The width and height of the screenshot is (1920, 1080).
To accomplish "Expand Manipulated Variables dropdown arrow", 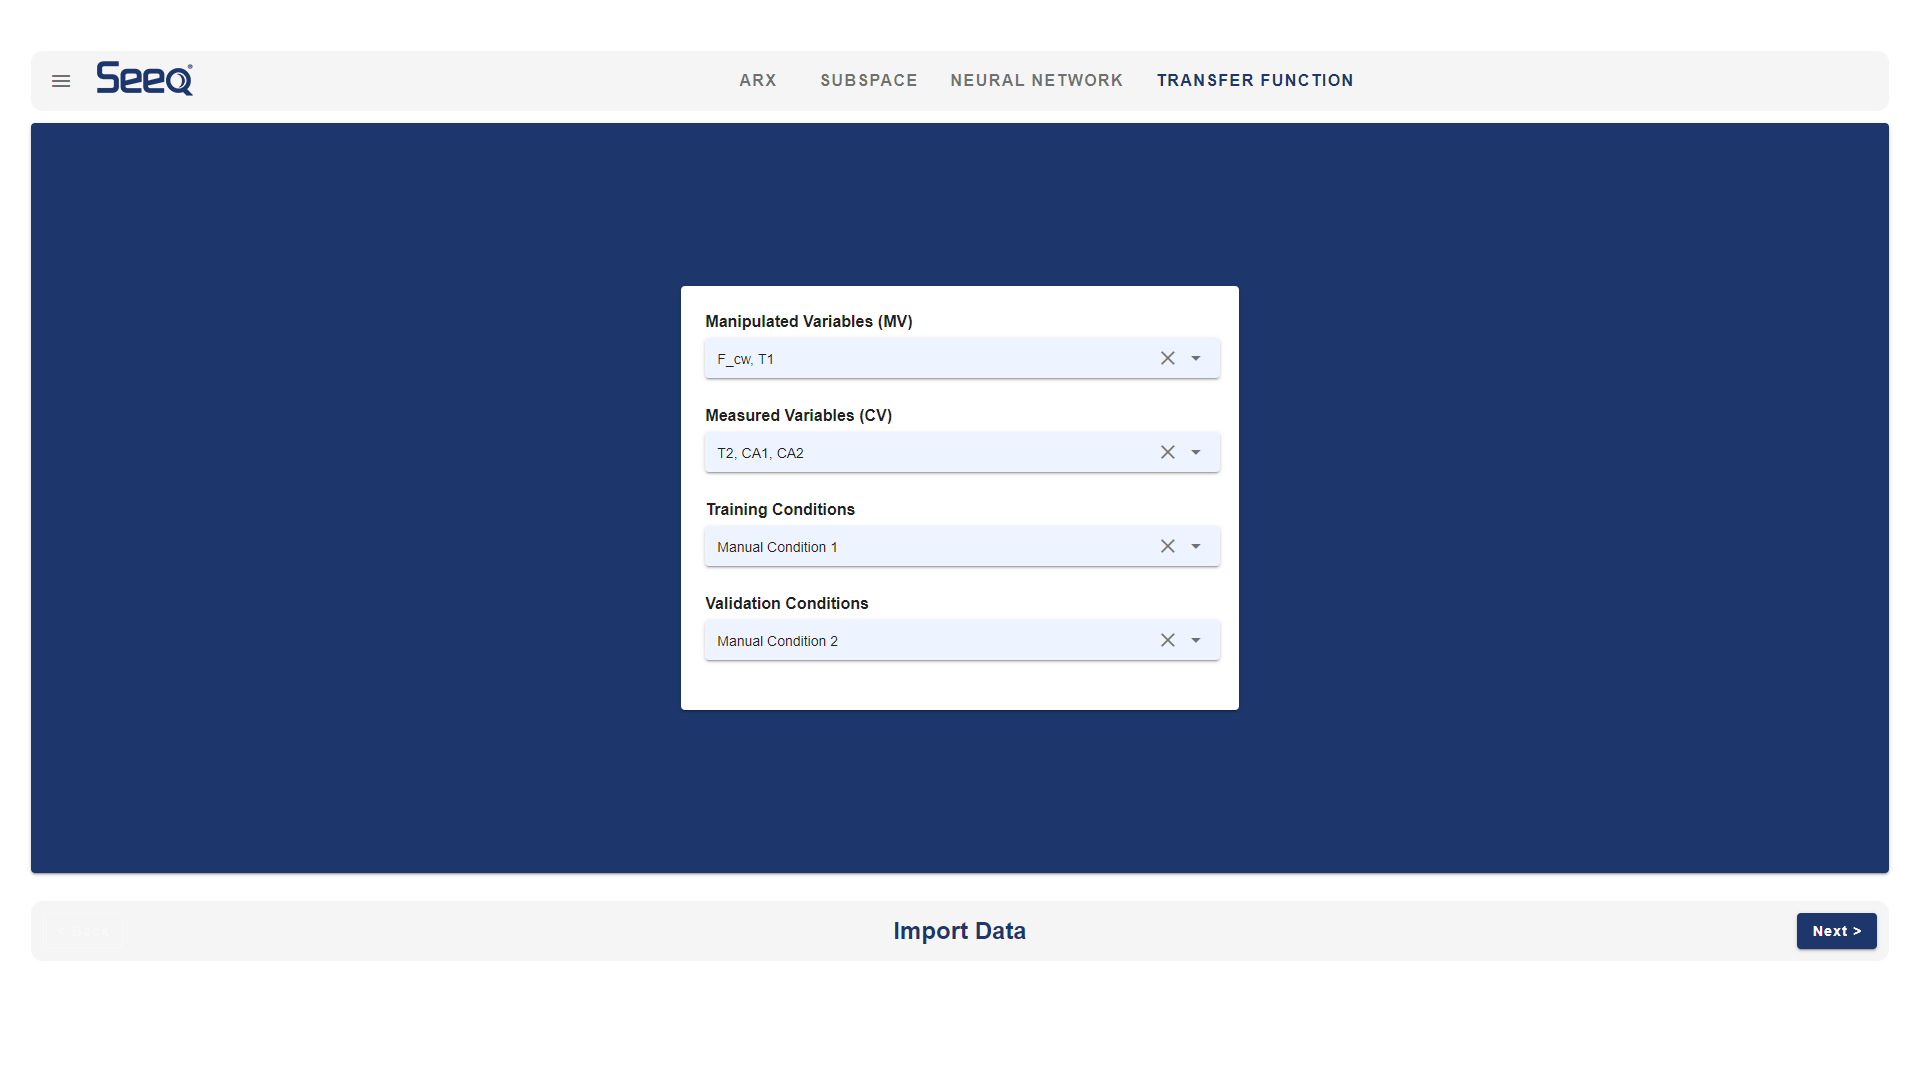I will pos(1196,358).
